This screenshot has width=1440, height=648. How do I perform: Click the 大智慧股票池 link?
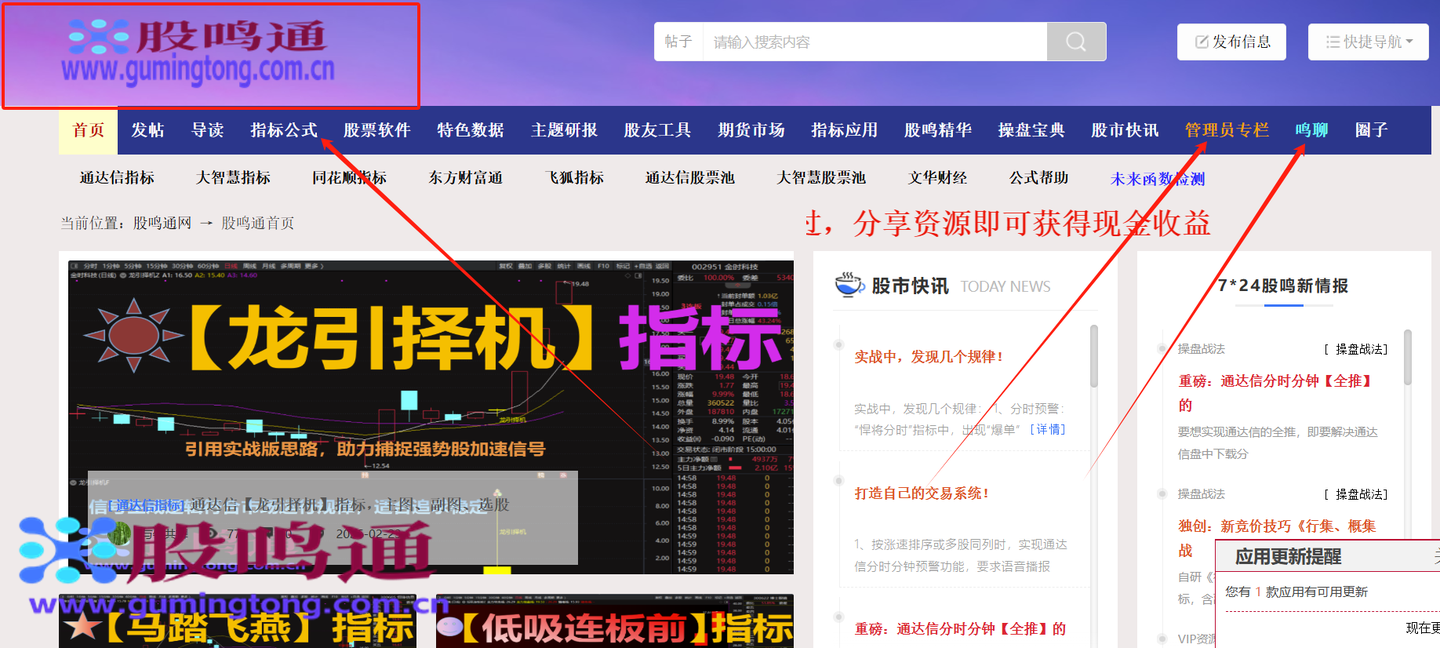click(x=821, y=178)
